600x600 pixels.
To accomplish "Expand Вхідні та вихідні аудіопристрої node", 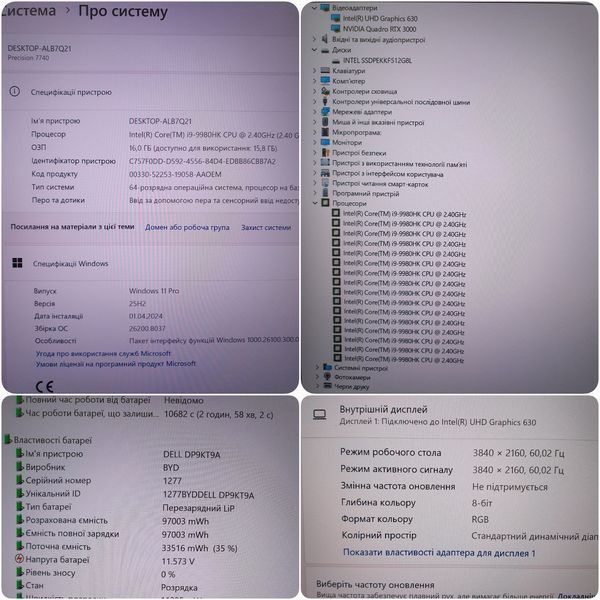I will click(315, 39).
